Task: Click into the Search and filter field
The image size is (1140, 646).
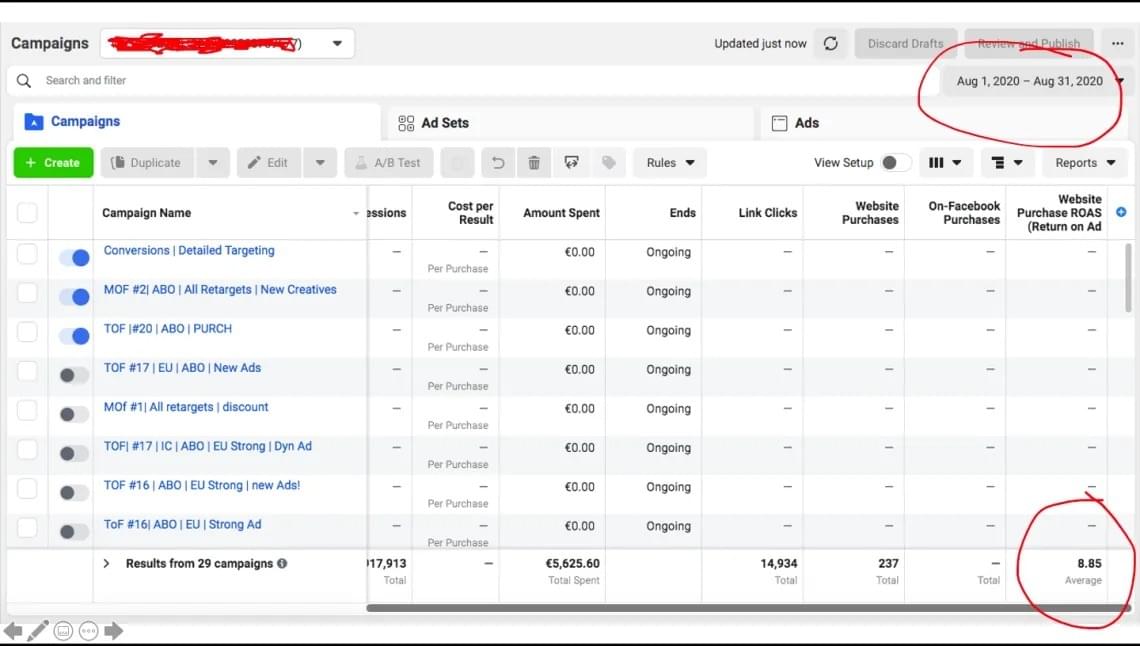Action: tap(473, 81)
